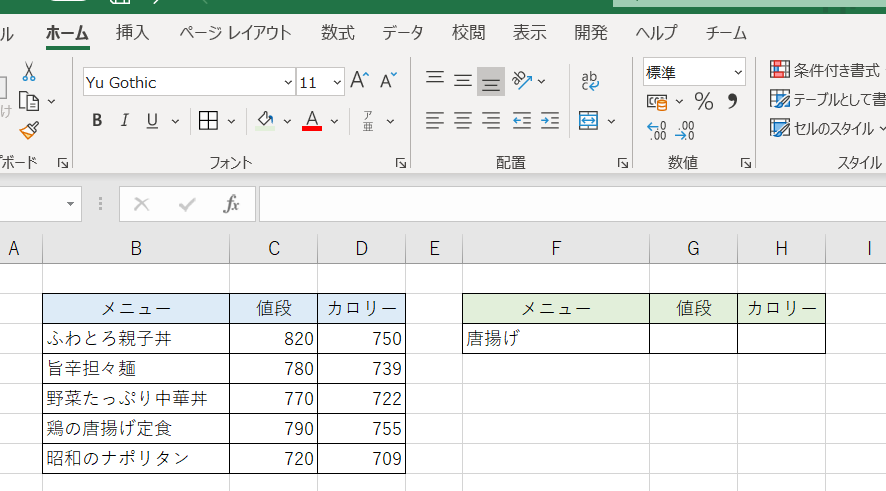Viewport: 886px width, 491px height.
Task: Apply percent style
Action: click(x=703, y=102)
